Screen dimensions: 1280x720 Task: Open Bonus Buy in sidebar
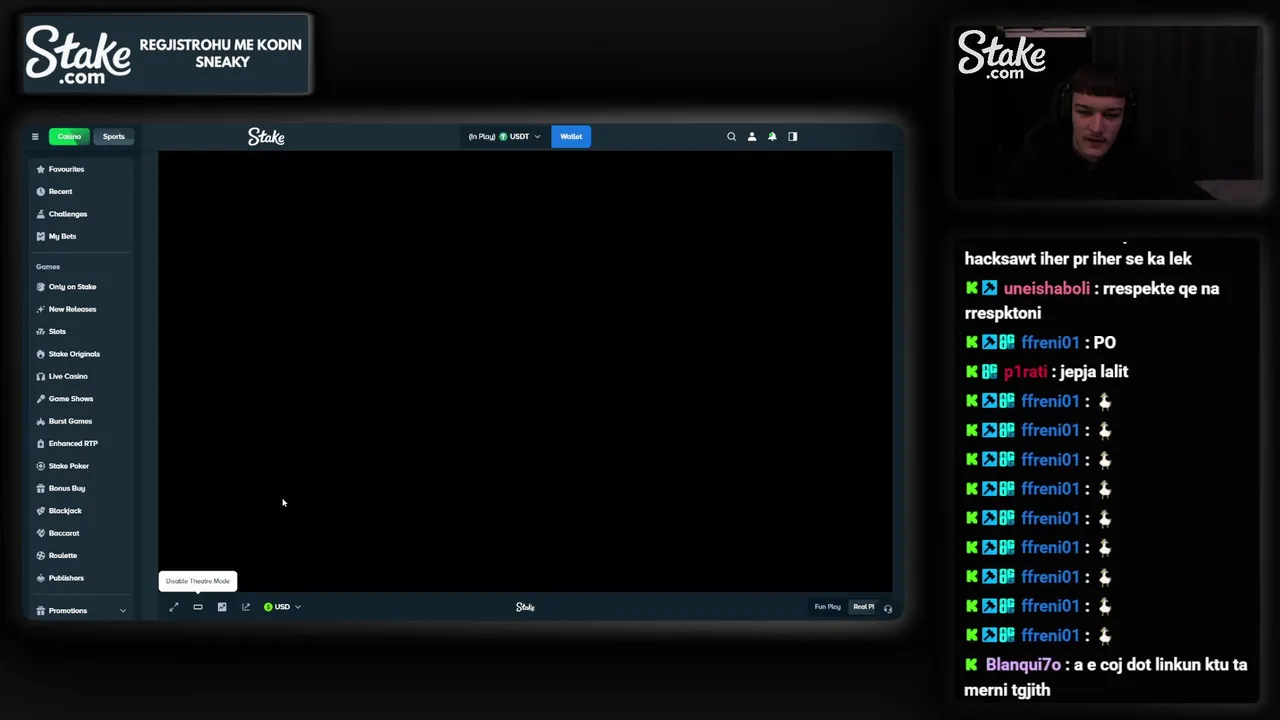point(67,488)
